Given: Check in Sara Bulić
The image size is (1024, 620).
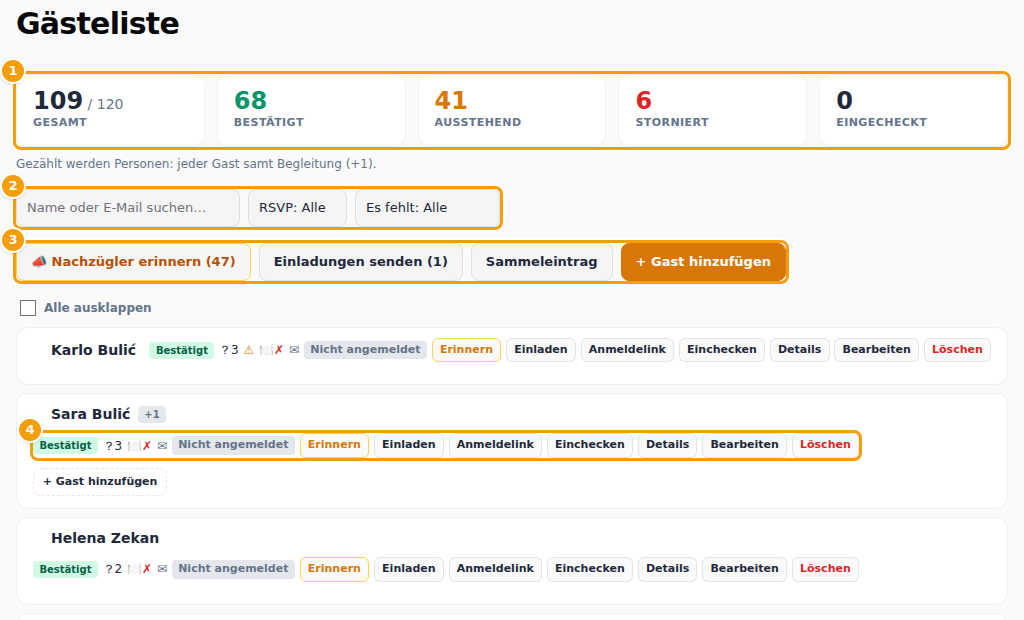Looking at the screenshot, I should tap(590, 445).
